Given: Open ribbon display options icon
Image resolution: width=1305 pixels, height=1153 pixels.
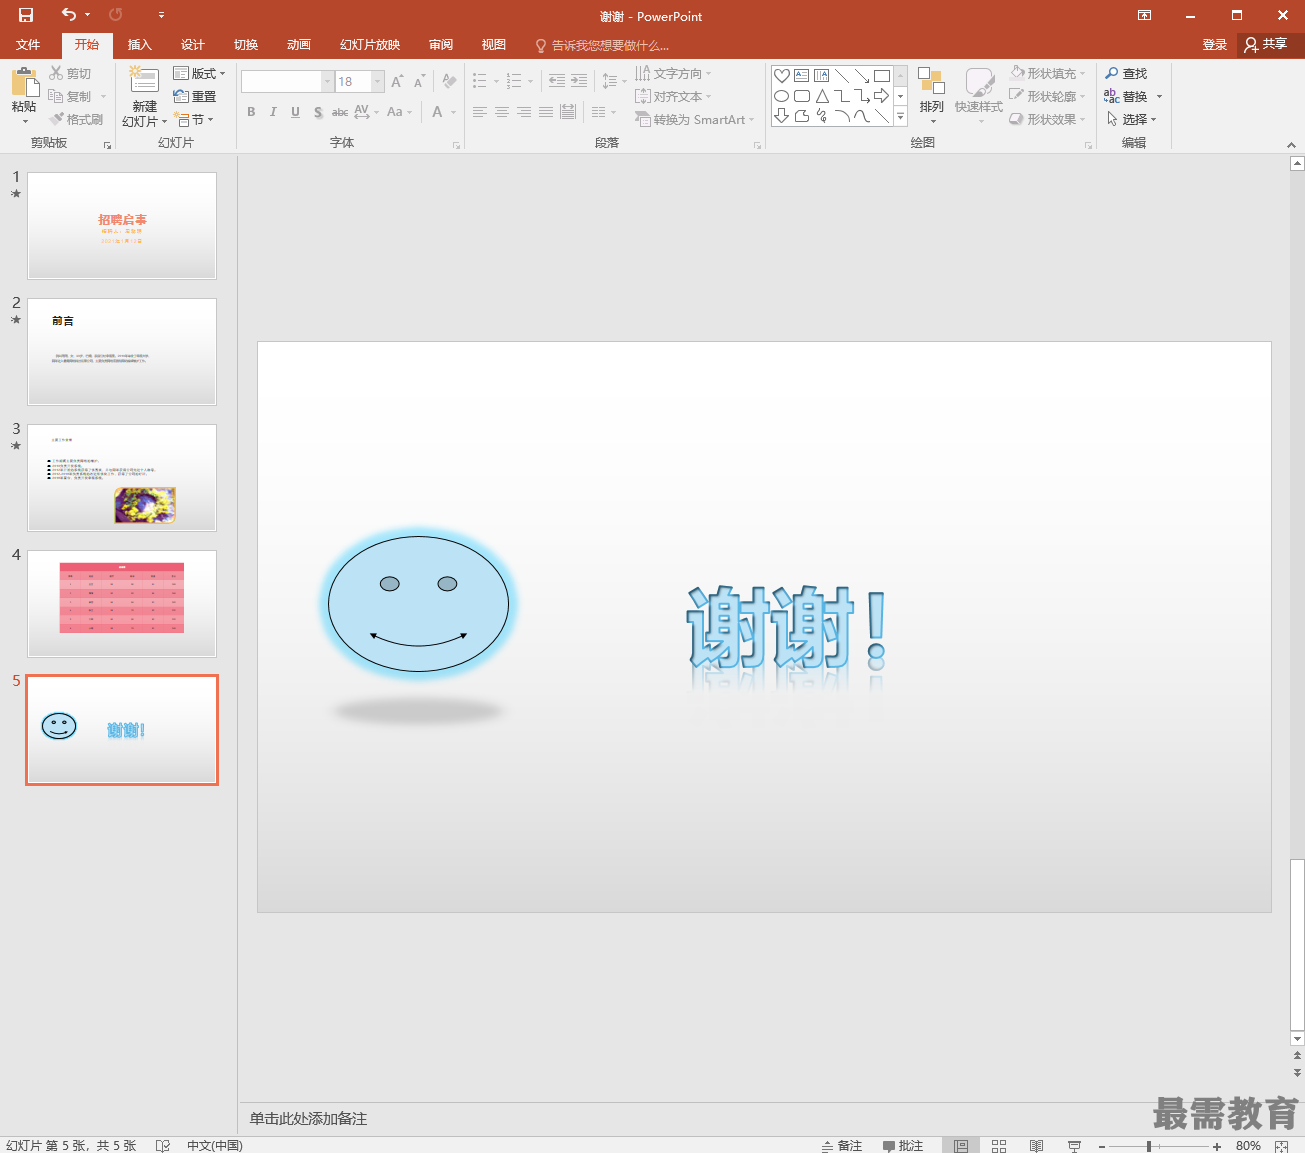Looking at the screenshot, I should 1144,15.
